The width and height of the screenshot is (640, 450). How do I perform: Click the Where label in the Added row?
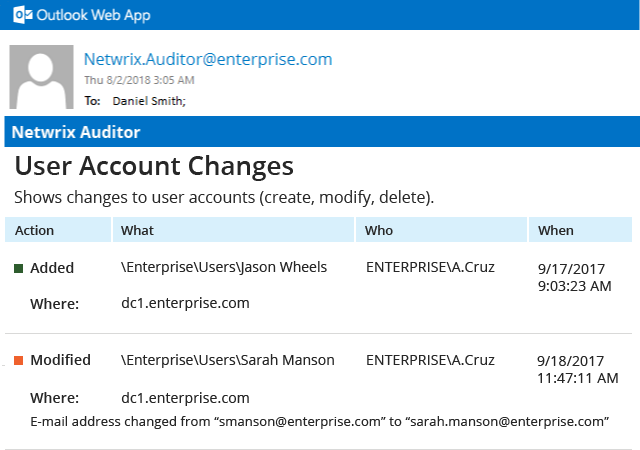tap(55, 304)
